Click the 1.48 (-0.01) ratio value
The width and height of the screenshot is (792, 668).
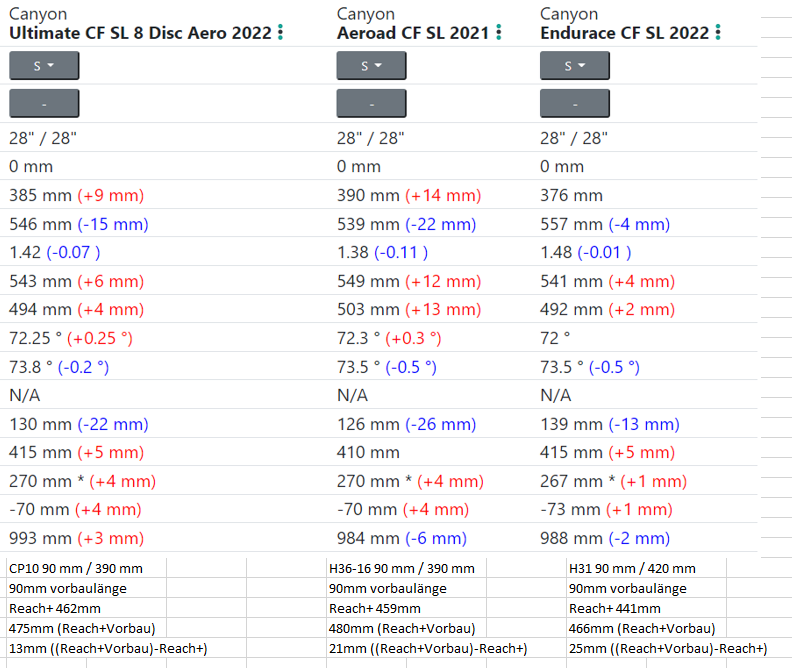click(x=586, y=252)
